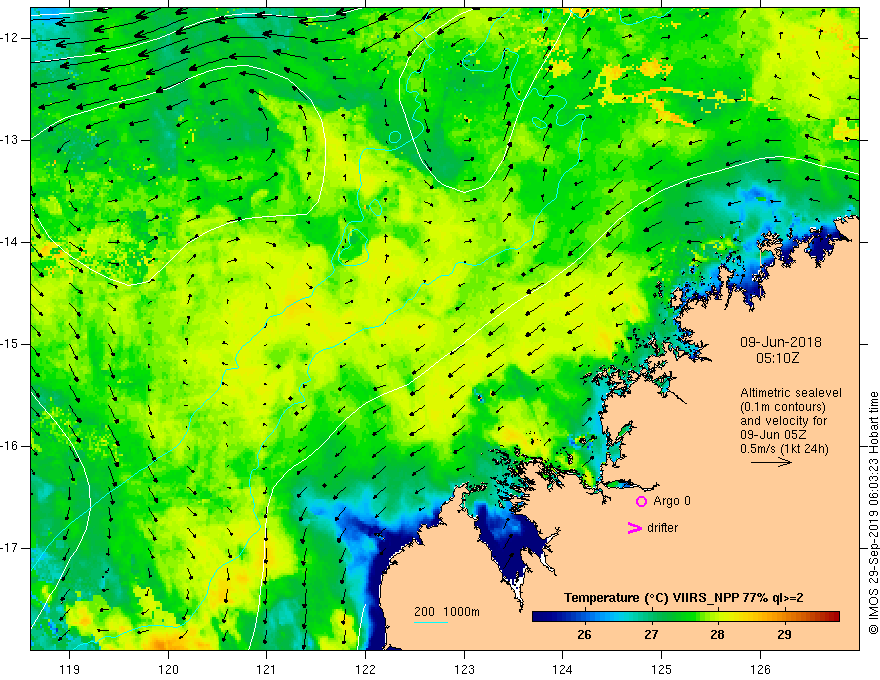Click the 'Temperature (°C) VIIRS_NPP 77% ql>=2' title

[684, 598]
